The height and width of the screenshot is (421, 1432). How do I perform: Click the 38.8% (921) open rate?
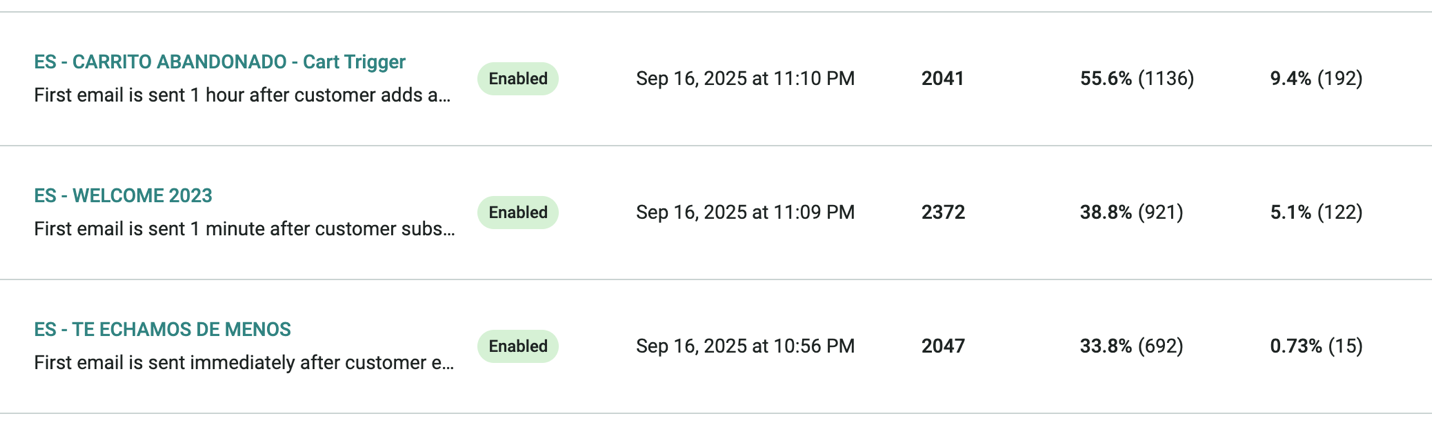click(1131, 213)
